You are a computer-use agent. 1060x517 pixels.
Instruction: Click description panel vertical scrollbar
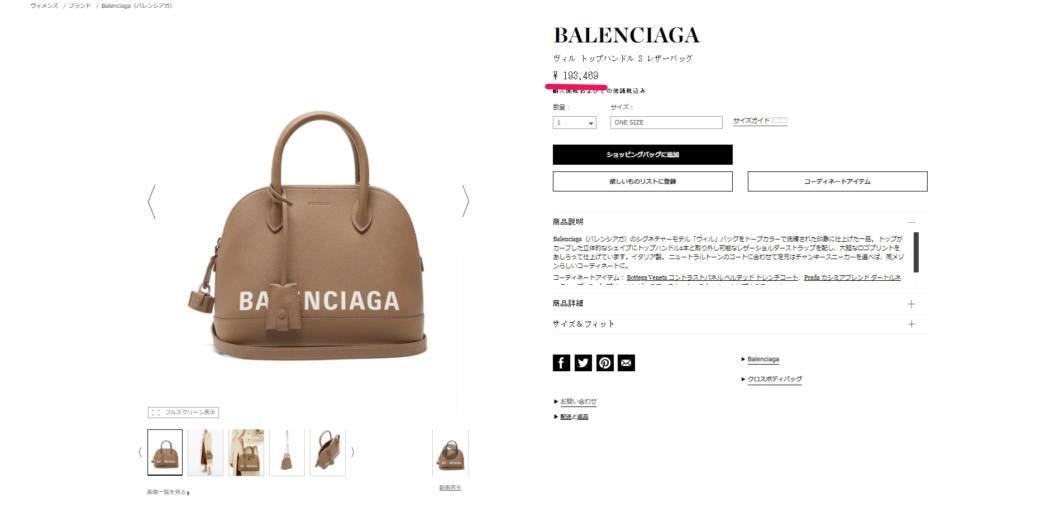(916, 252)
